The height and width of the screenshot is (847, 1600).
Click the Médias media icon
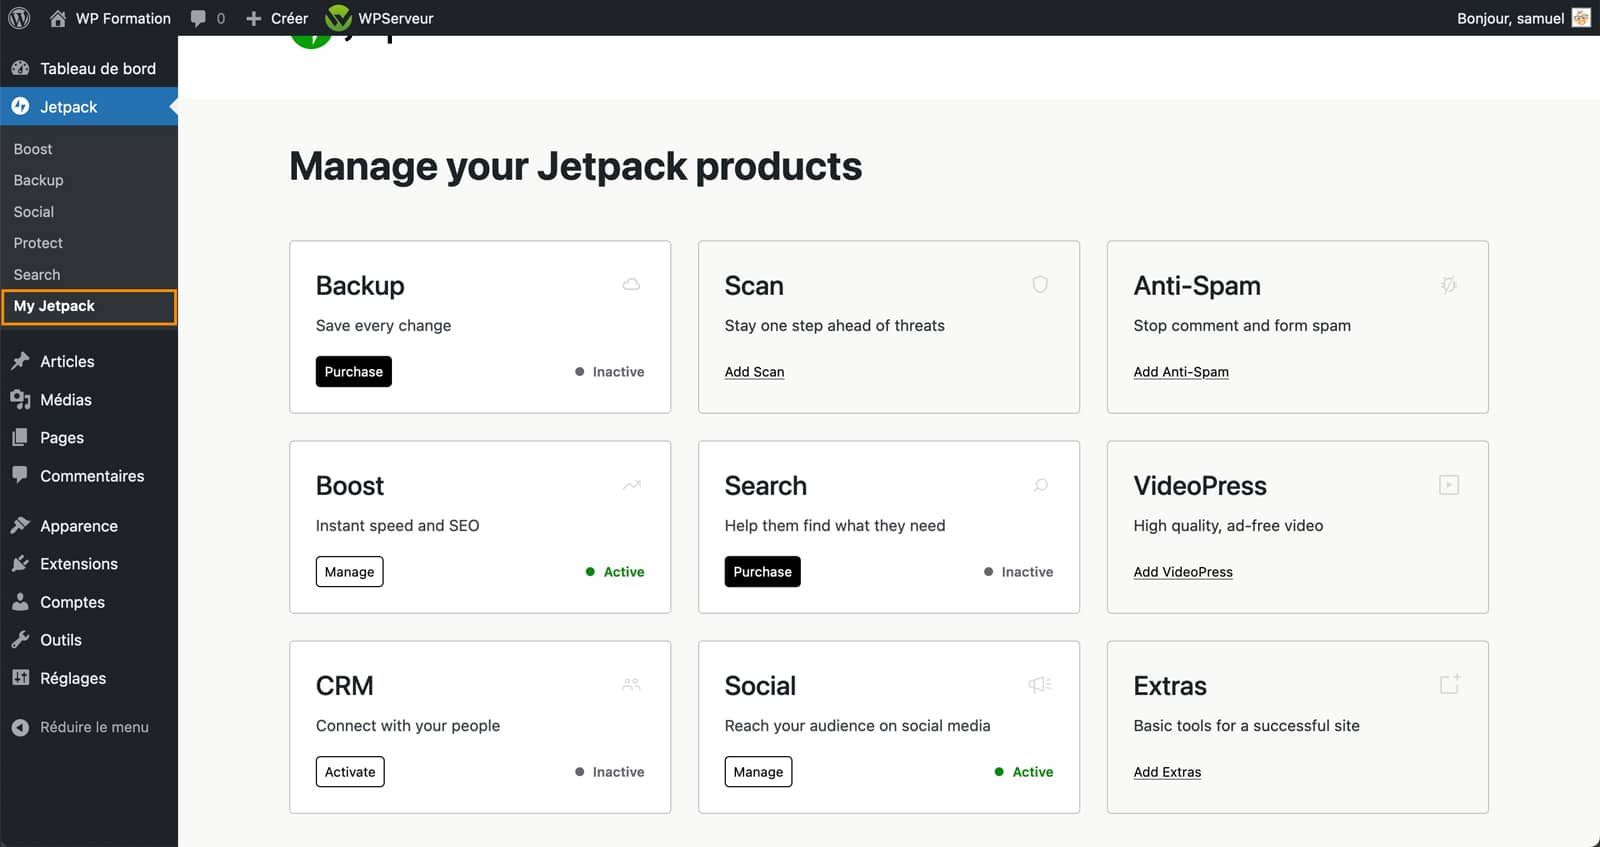[x=20, y=399]
